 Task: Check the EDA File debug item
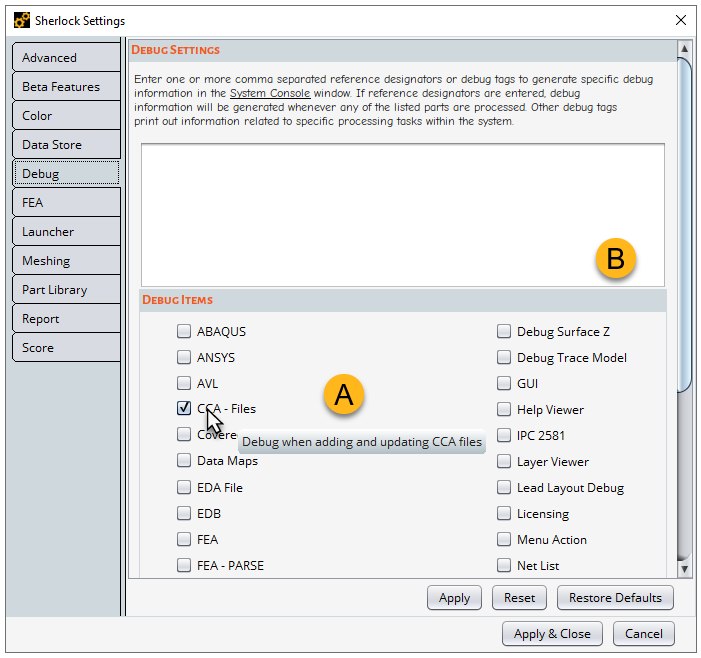[x=184, y=487]
